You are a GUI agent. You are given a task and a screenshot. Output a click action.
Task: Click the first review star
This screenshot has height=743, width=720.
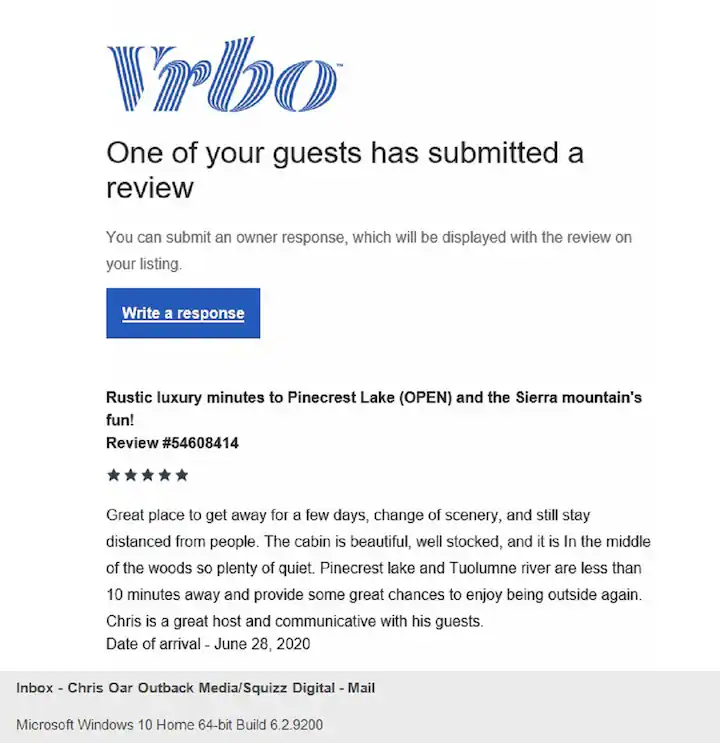(x=113, y=475)
